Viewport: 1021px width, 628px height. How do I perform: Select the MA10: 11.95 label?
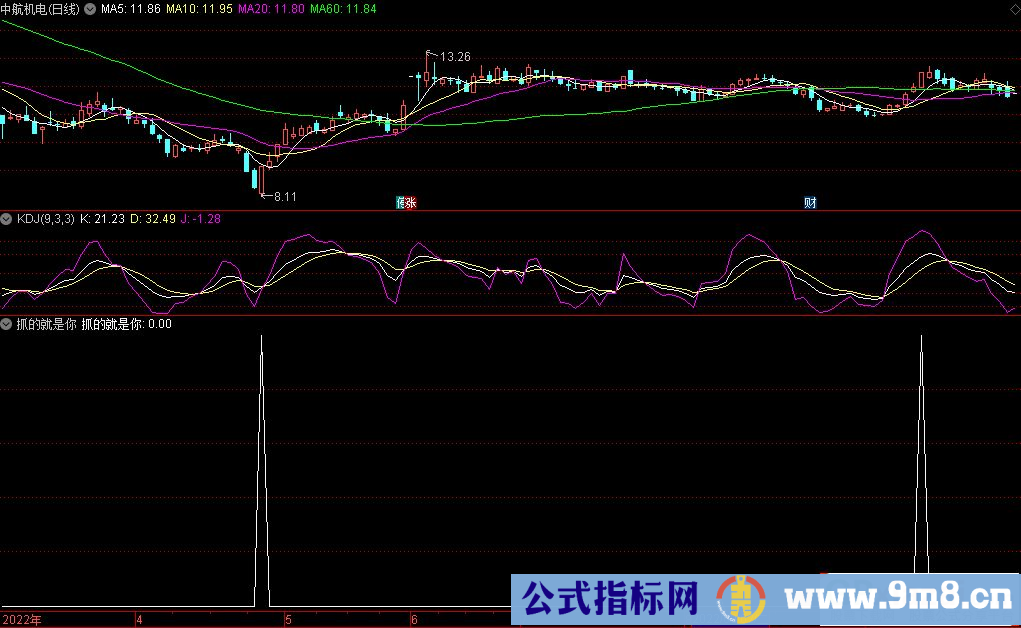(x=199, y=9)
